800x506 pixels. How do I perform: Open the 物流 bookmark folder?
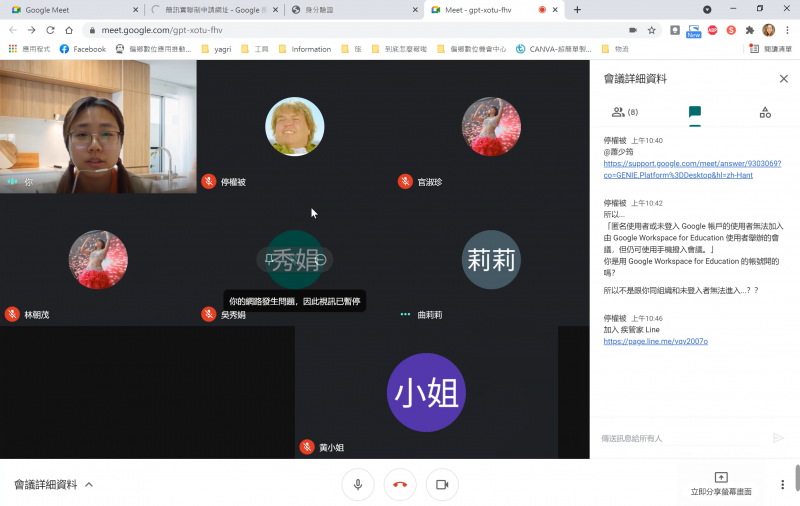615,49
